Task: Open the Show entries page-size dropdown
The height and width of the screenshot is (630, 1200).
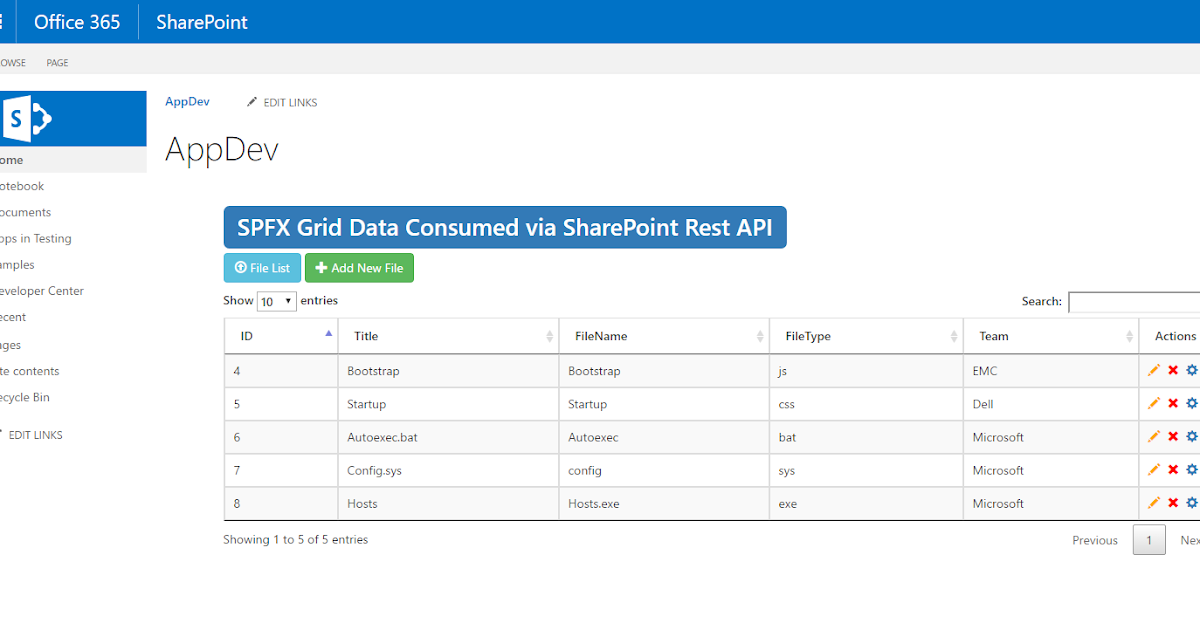Action: pos(279,300)
